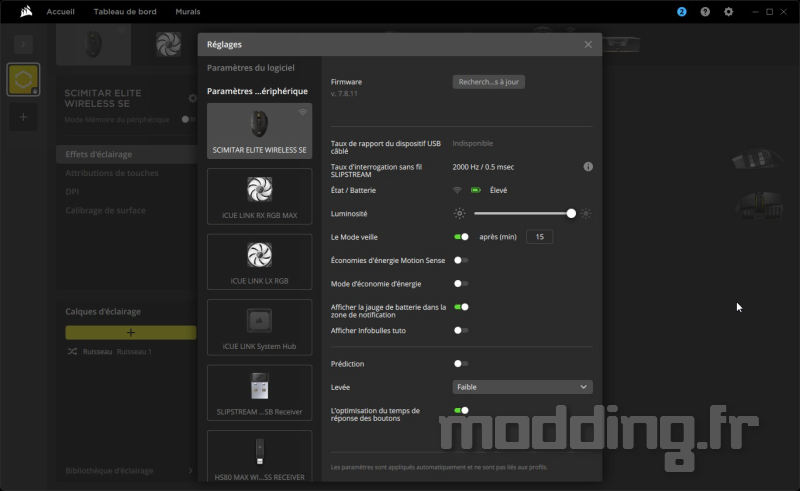Adjust the Luminosité slider handle
The width and height of the screenshot is (800, 491).
click(x=571, y=213)
